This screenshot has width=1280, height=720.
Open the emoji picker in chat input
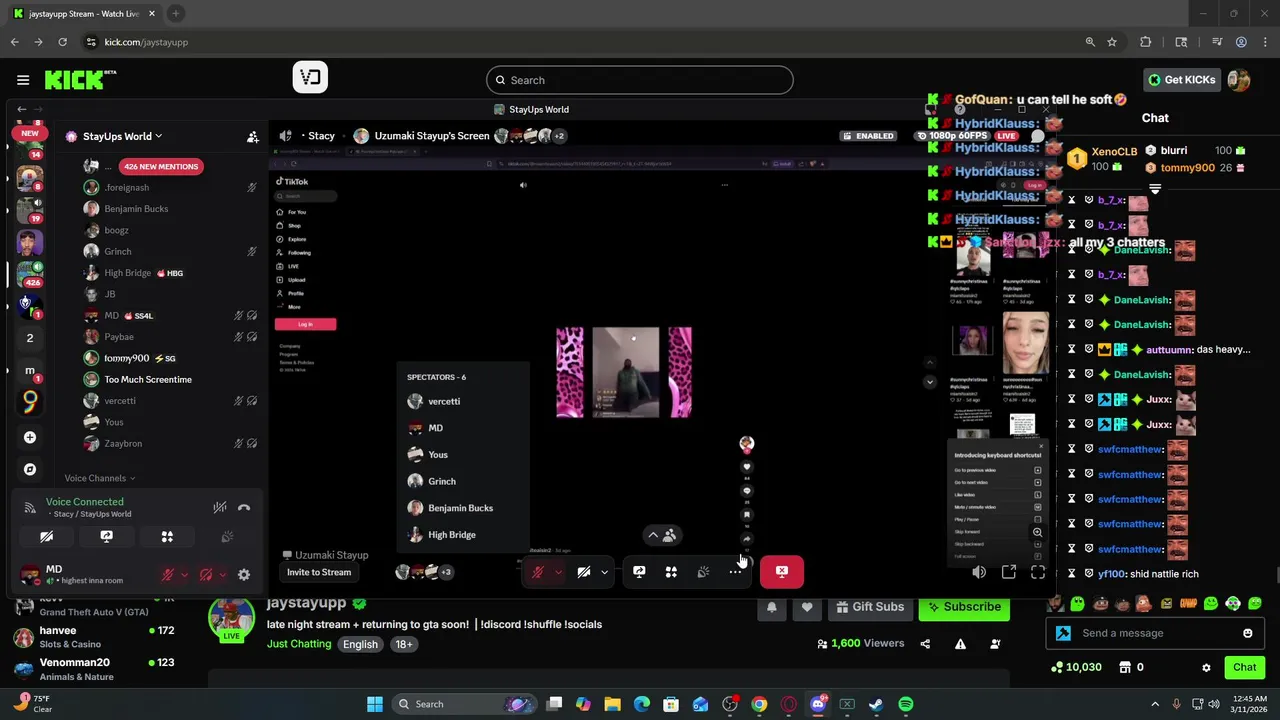1247,633
